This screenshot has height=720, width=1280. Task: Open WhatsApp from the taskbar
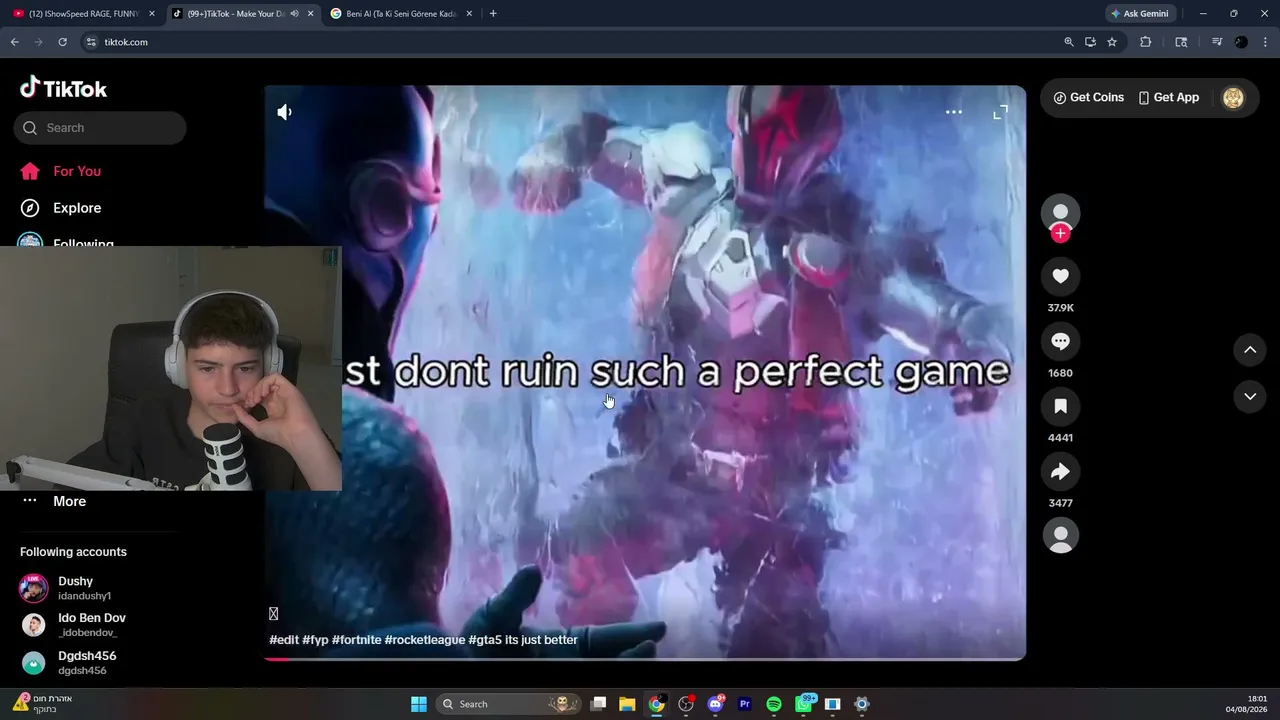[x=804, y=704]
